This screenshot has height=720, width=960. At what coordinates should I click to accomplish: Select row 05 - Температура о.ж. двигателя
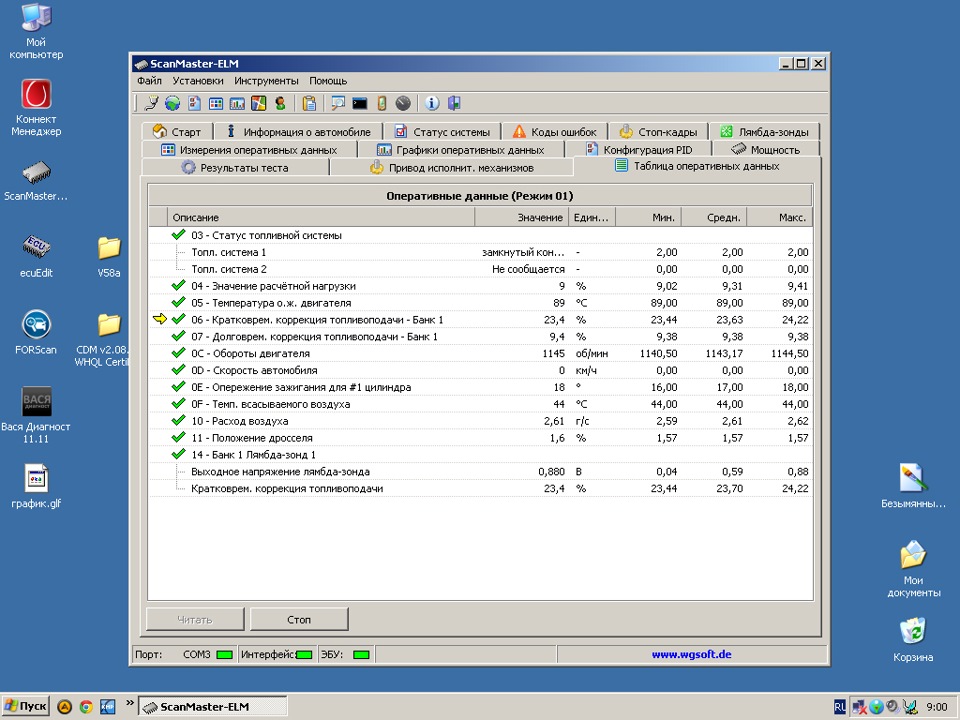[x=481, y=302]
